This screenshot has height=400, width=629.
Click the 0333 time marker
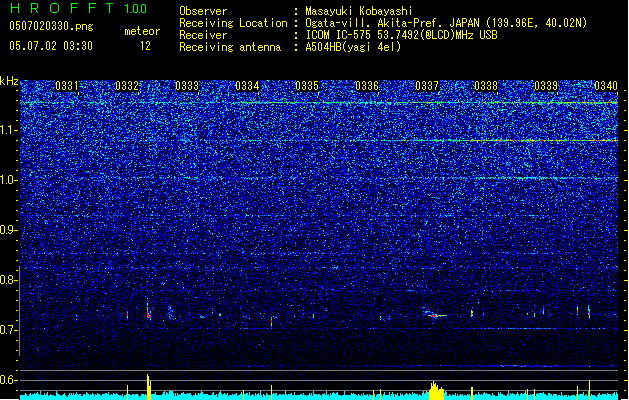pos(187,86)
